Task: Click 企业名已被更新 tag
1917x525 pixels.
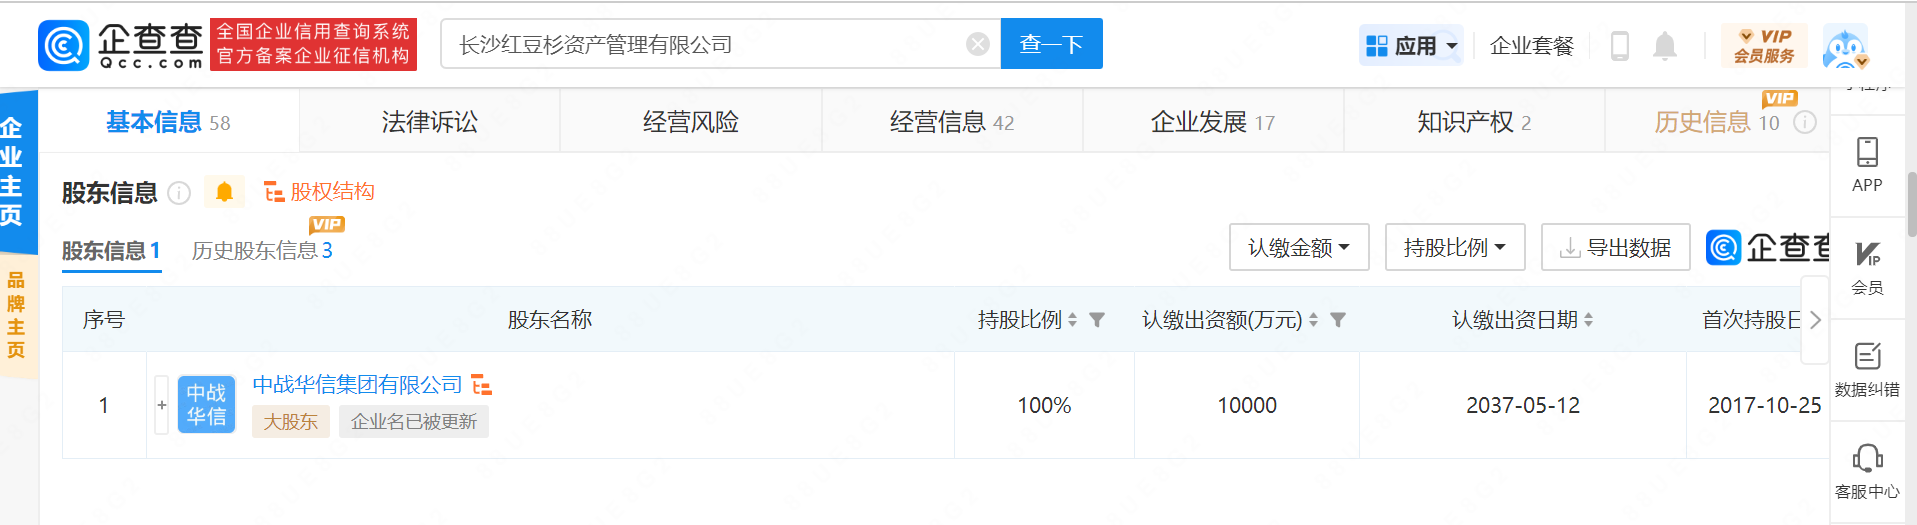Action: (414, 422)
